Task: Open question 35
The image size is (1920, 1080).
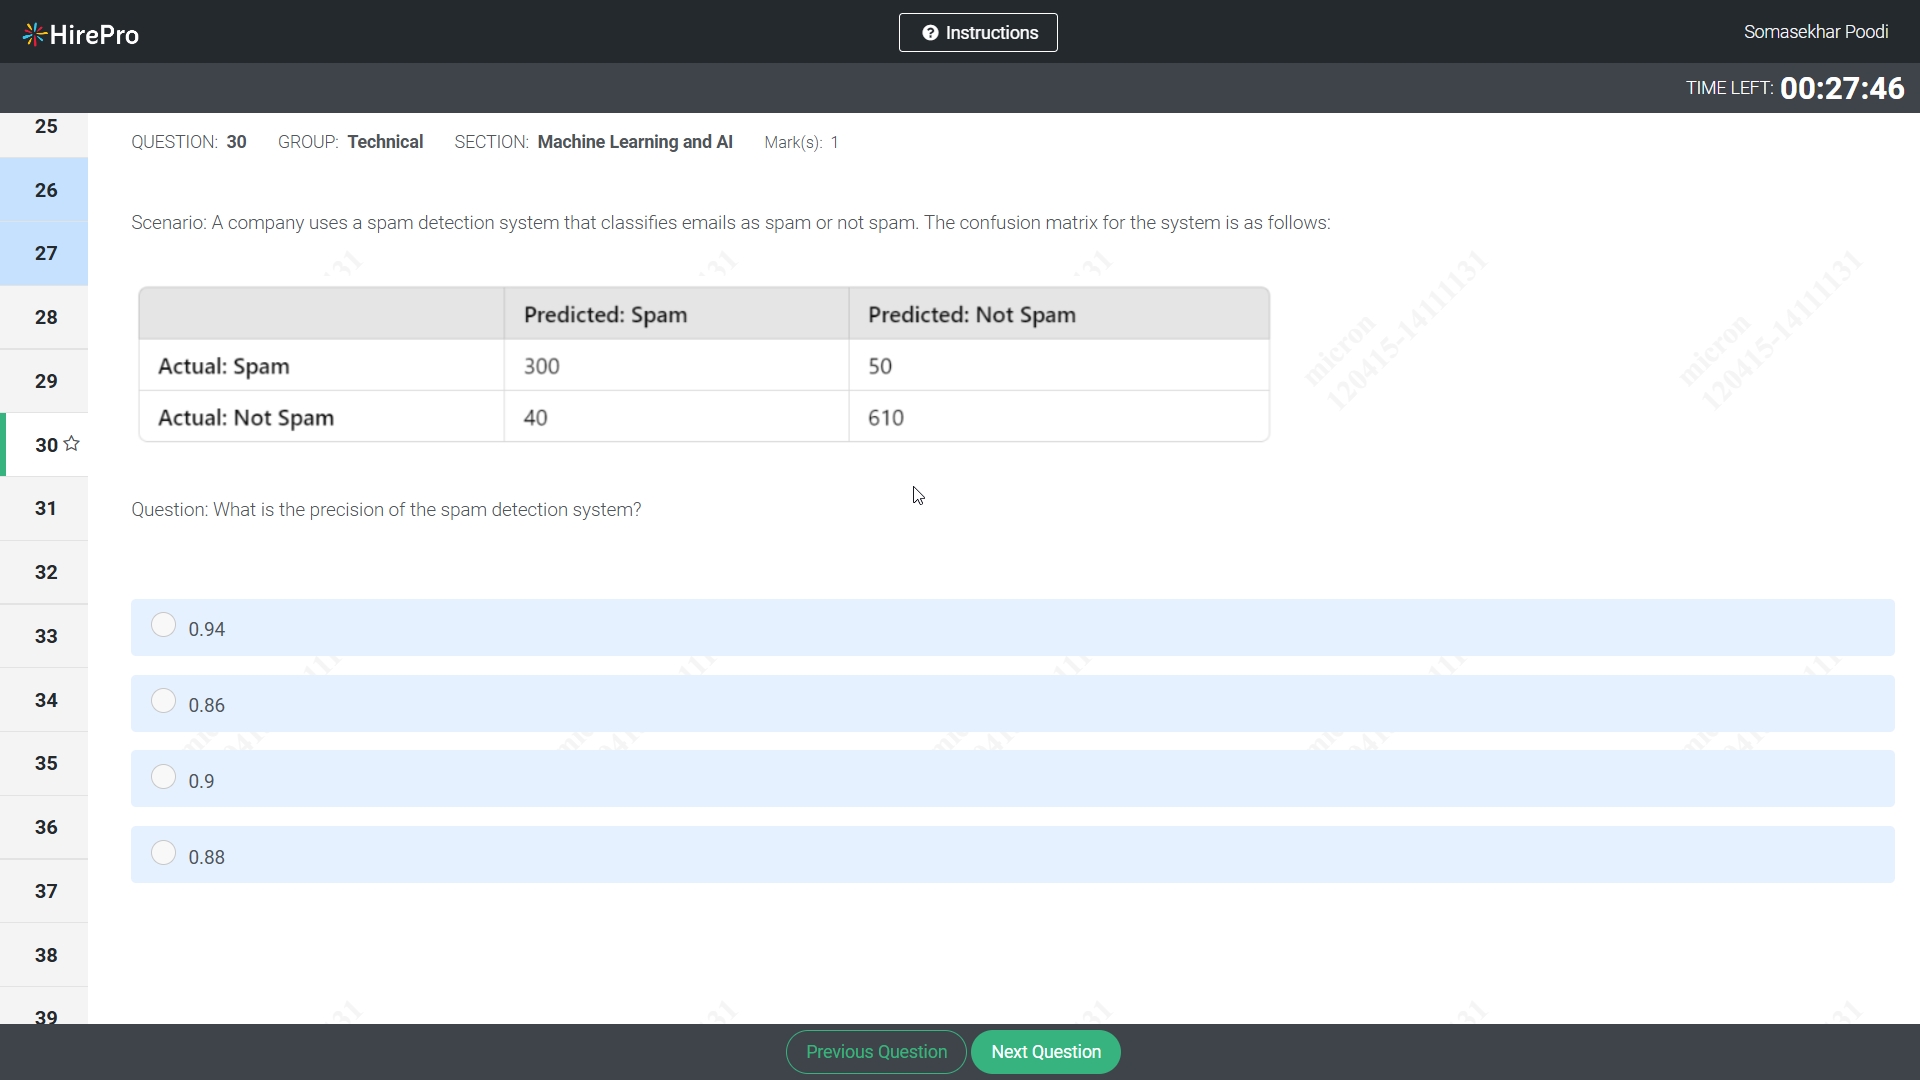Action: pos(44,764)
